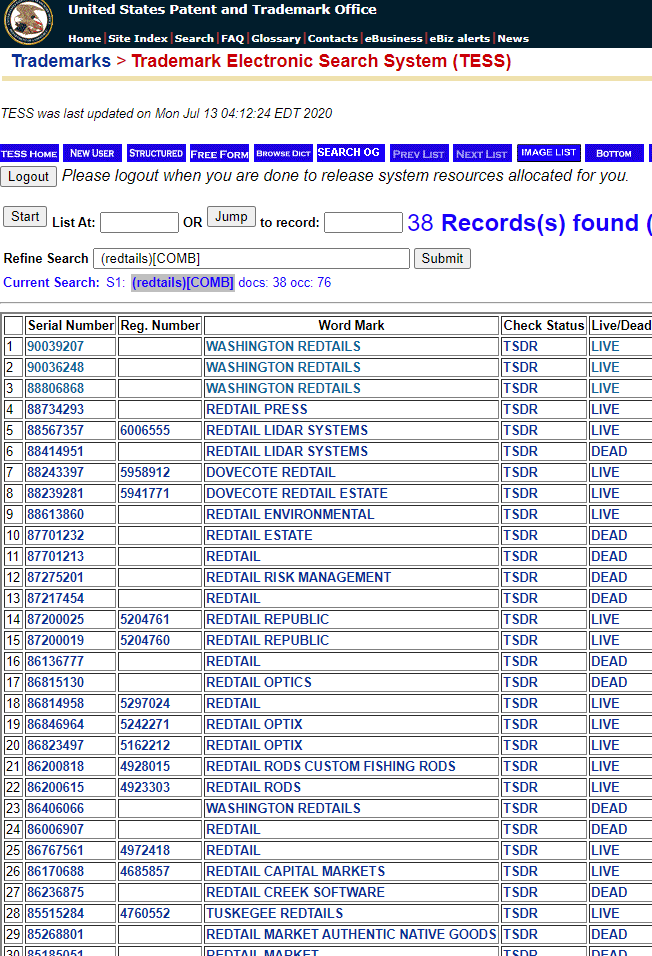Image resolution: width=652 pixels, height=956 pixels.
Task: Open the Search link in top navigation
Action: (194, 38)
